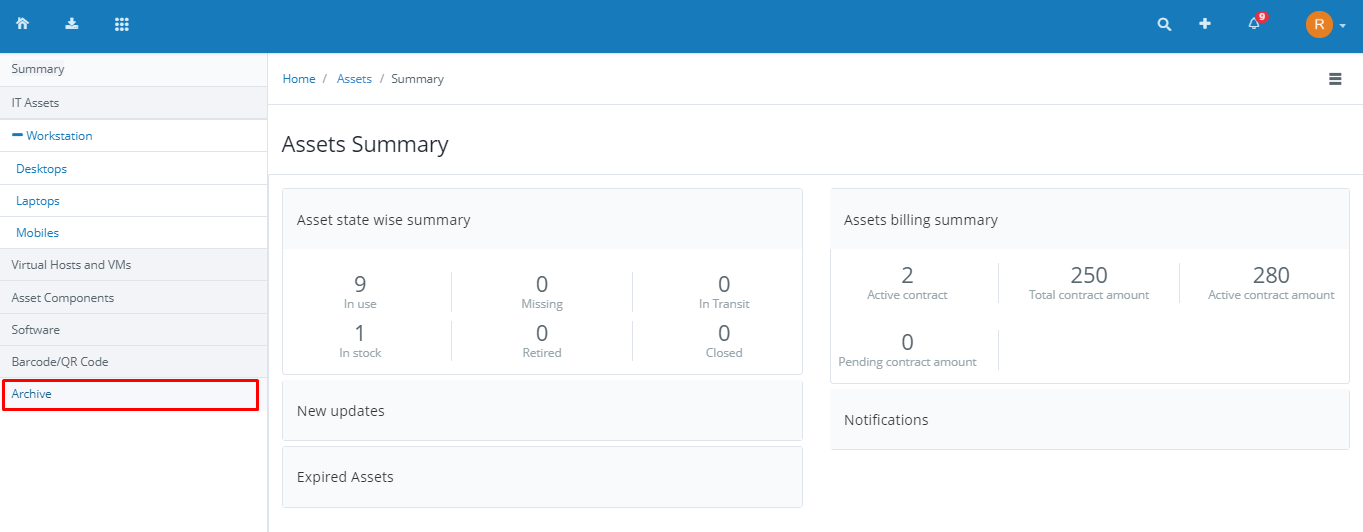Open the hamburger menu beside breadcrumb
Screen dimensions: 1363x532
coord(1335,79)
